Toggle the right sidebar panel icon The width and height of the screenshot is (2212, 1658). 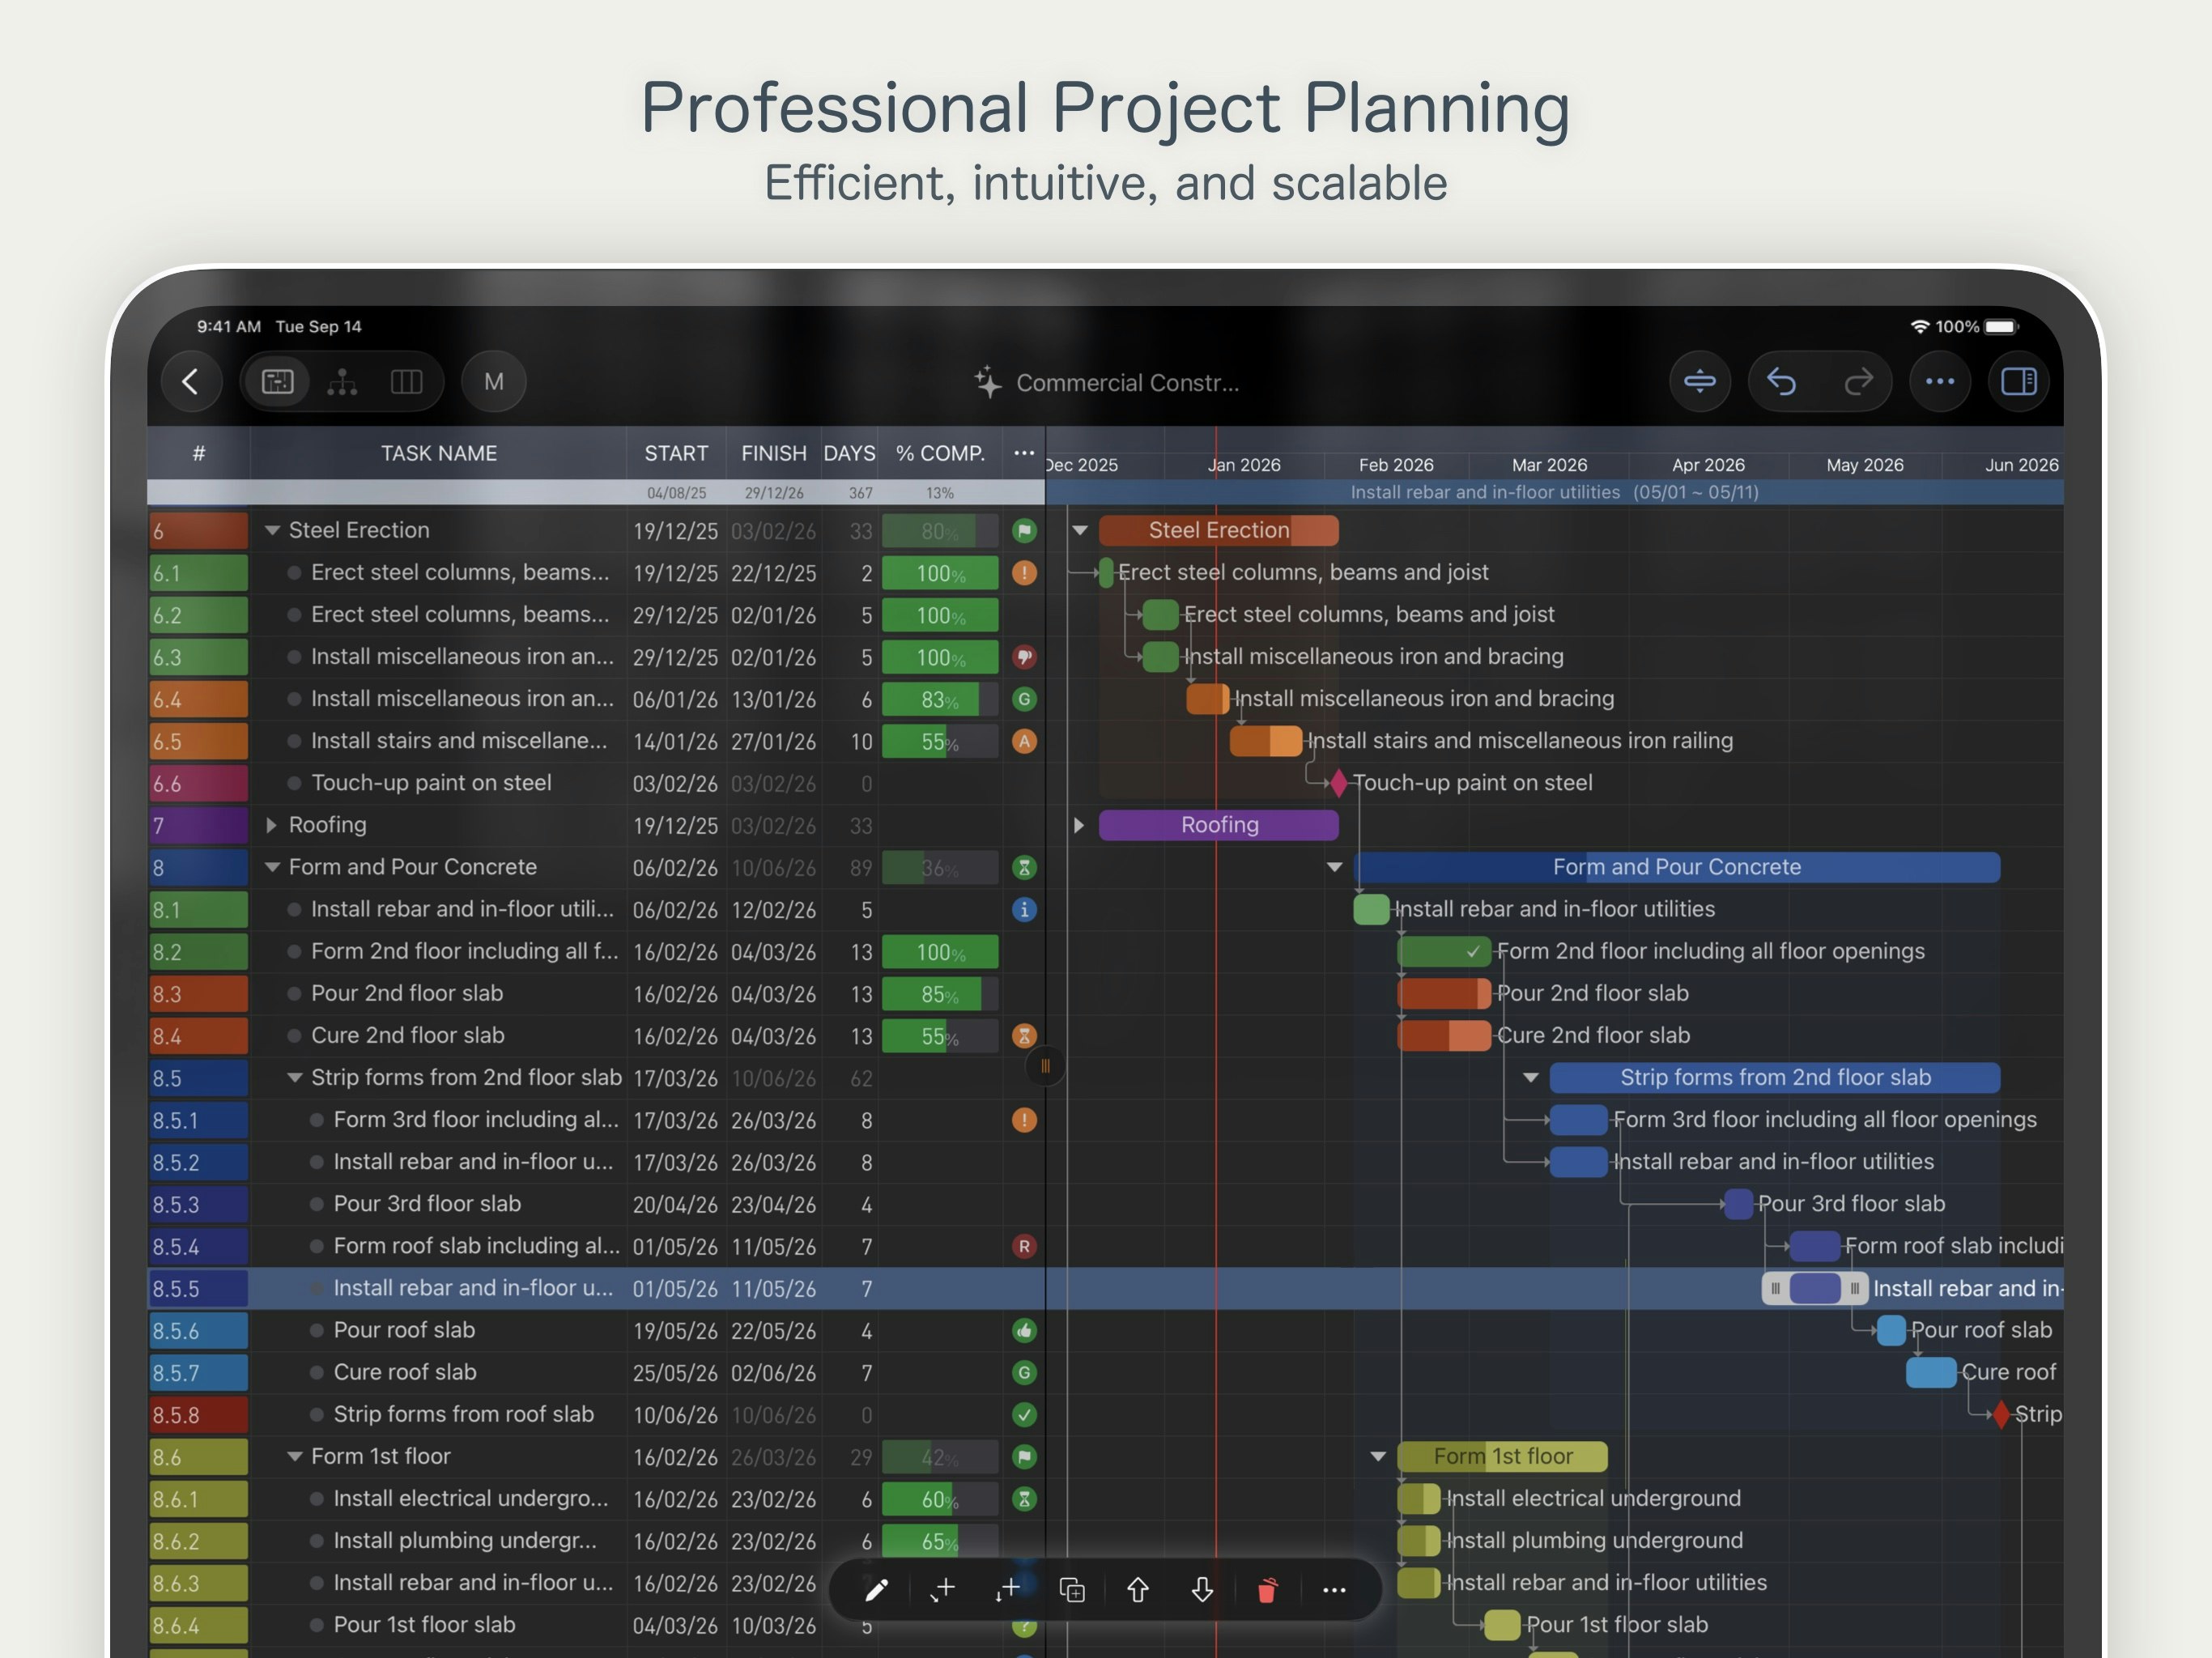tap(2018, 382)
